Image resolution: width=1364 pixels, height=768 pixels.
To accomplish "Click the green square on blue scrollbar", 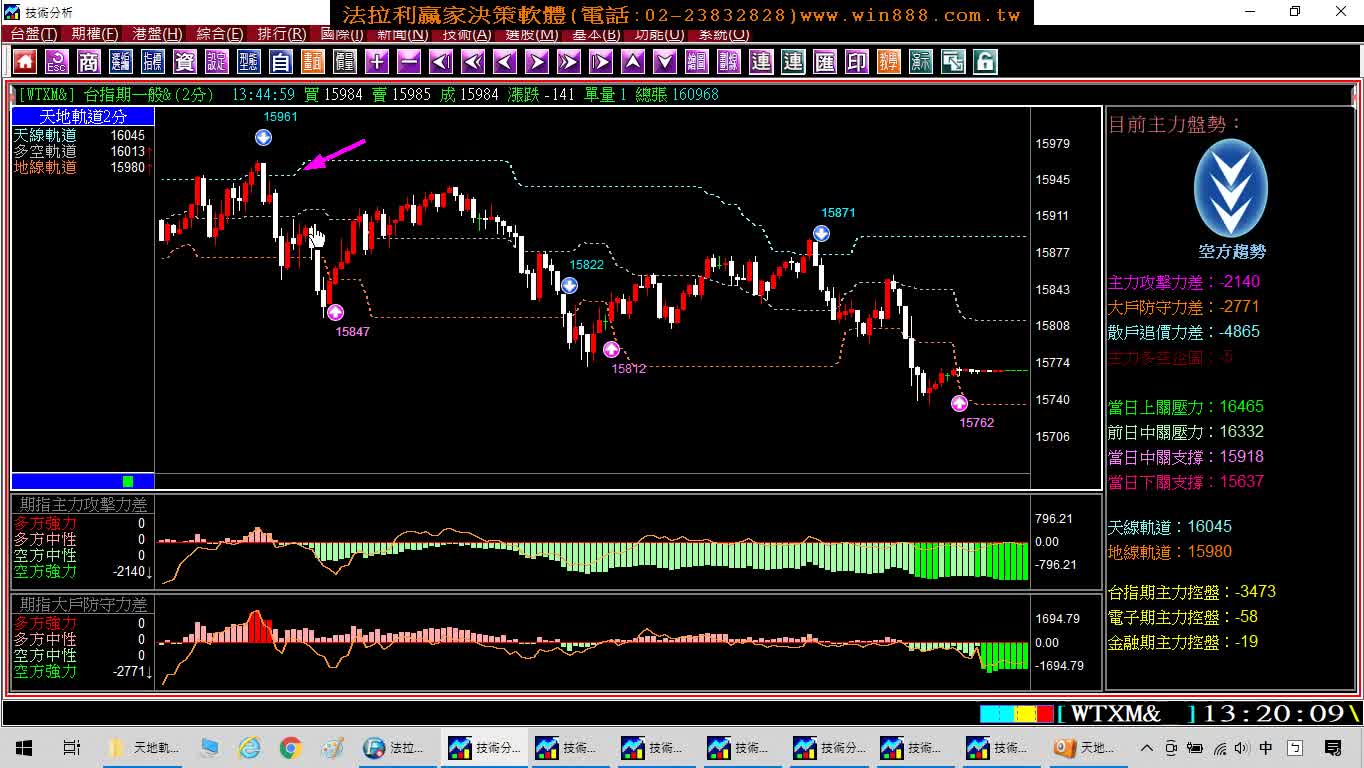I will tap(128, 481).
